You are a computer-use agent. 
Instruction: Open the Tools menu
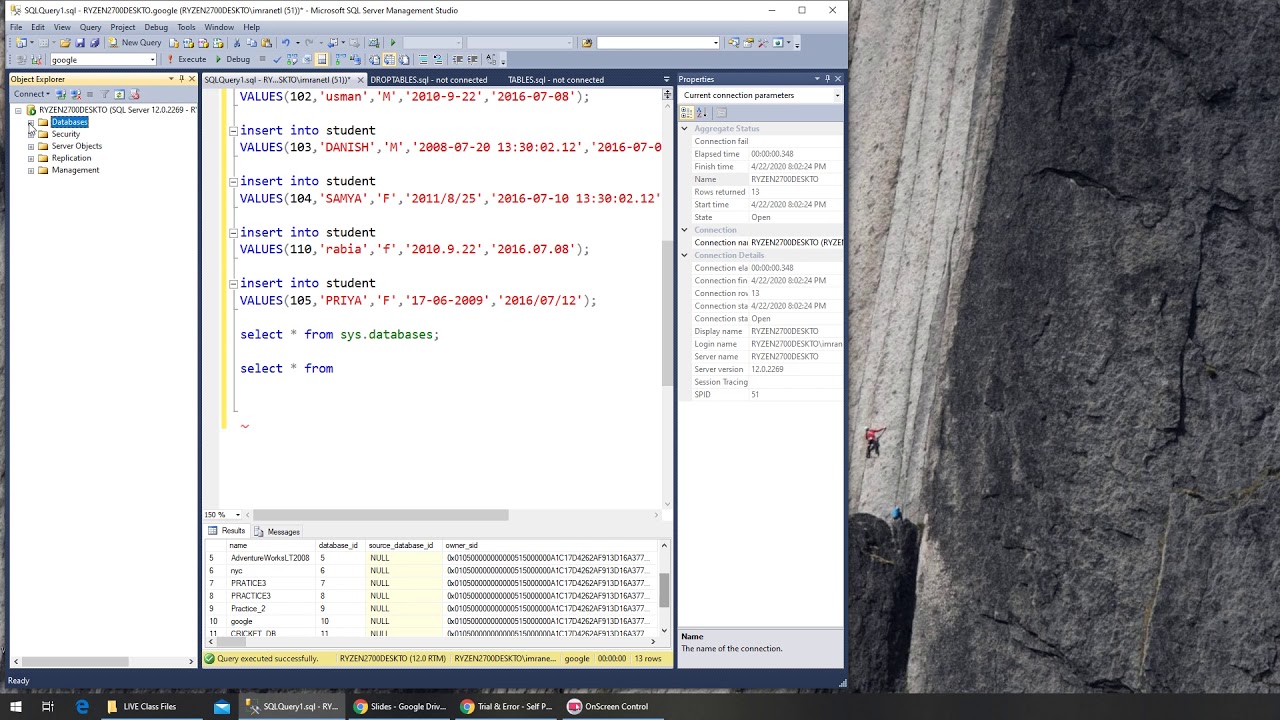[186, 27]
